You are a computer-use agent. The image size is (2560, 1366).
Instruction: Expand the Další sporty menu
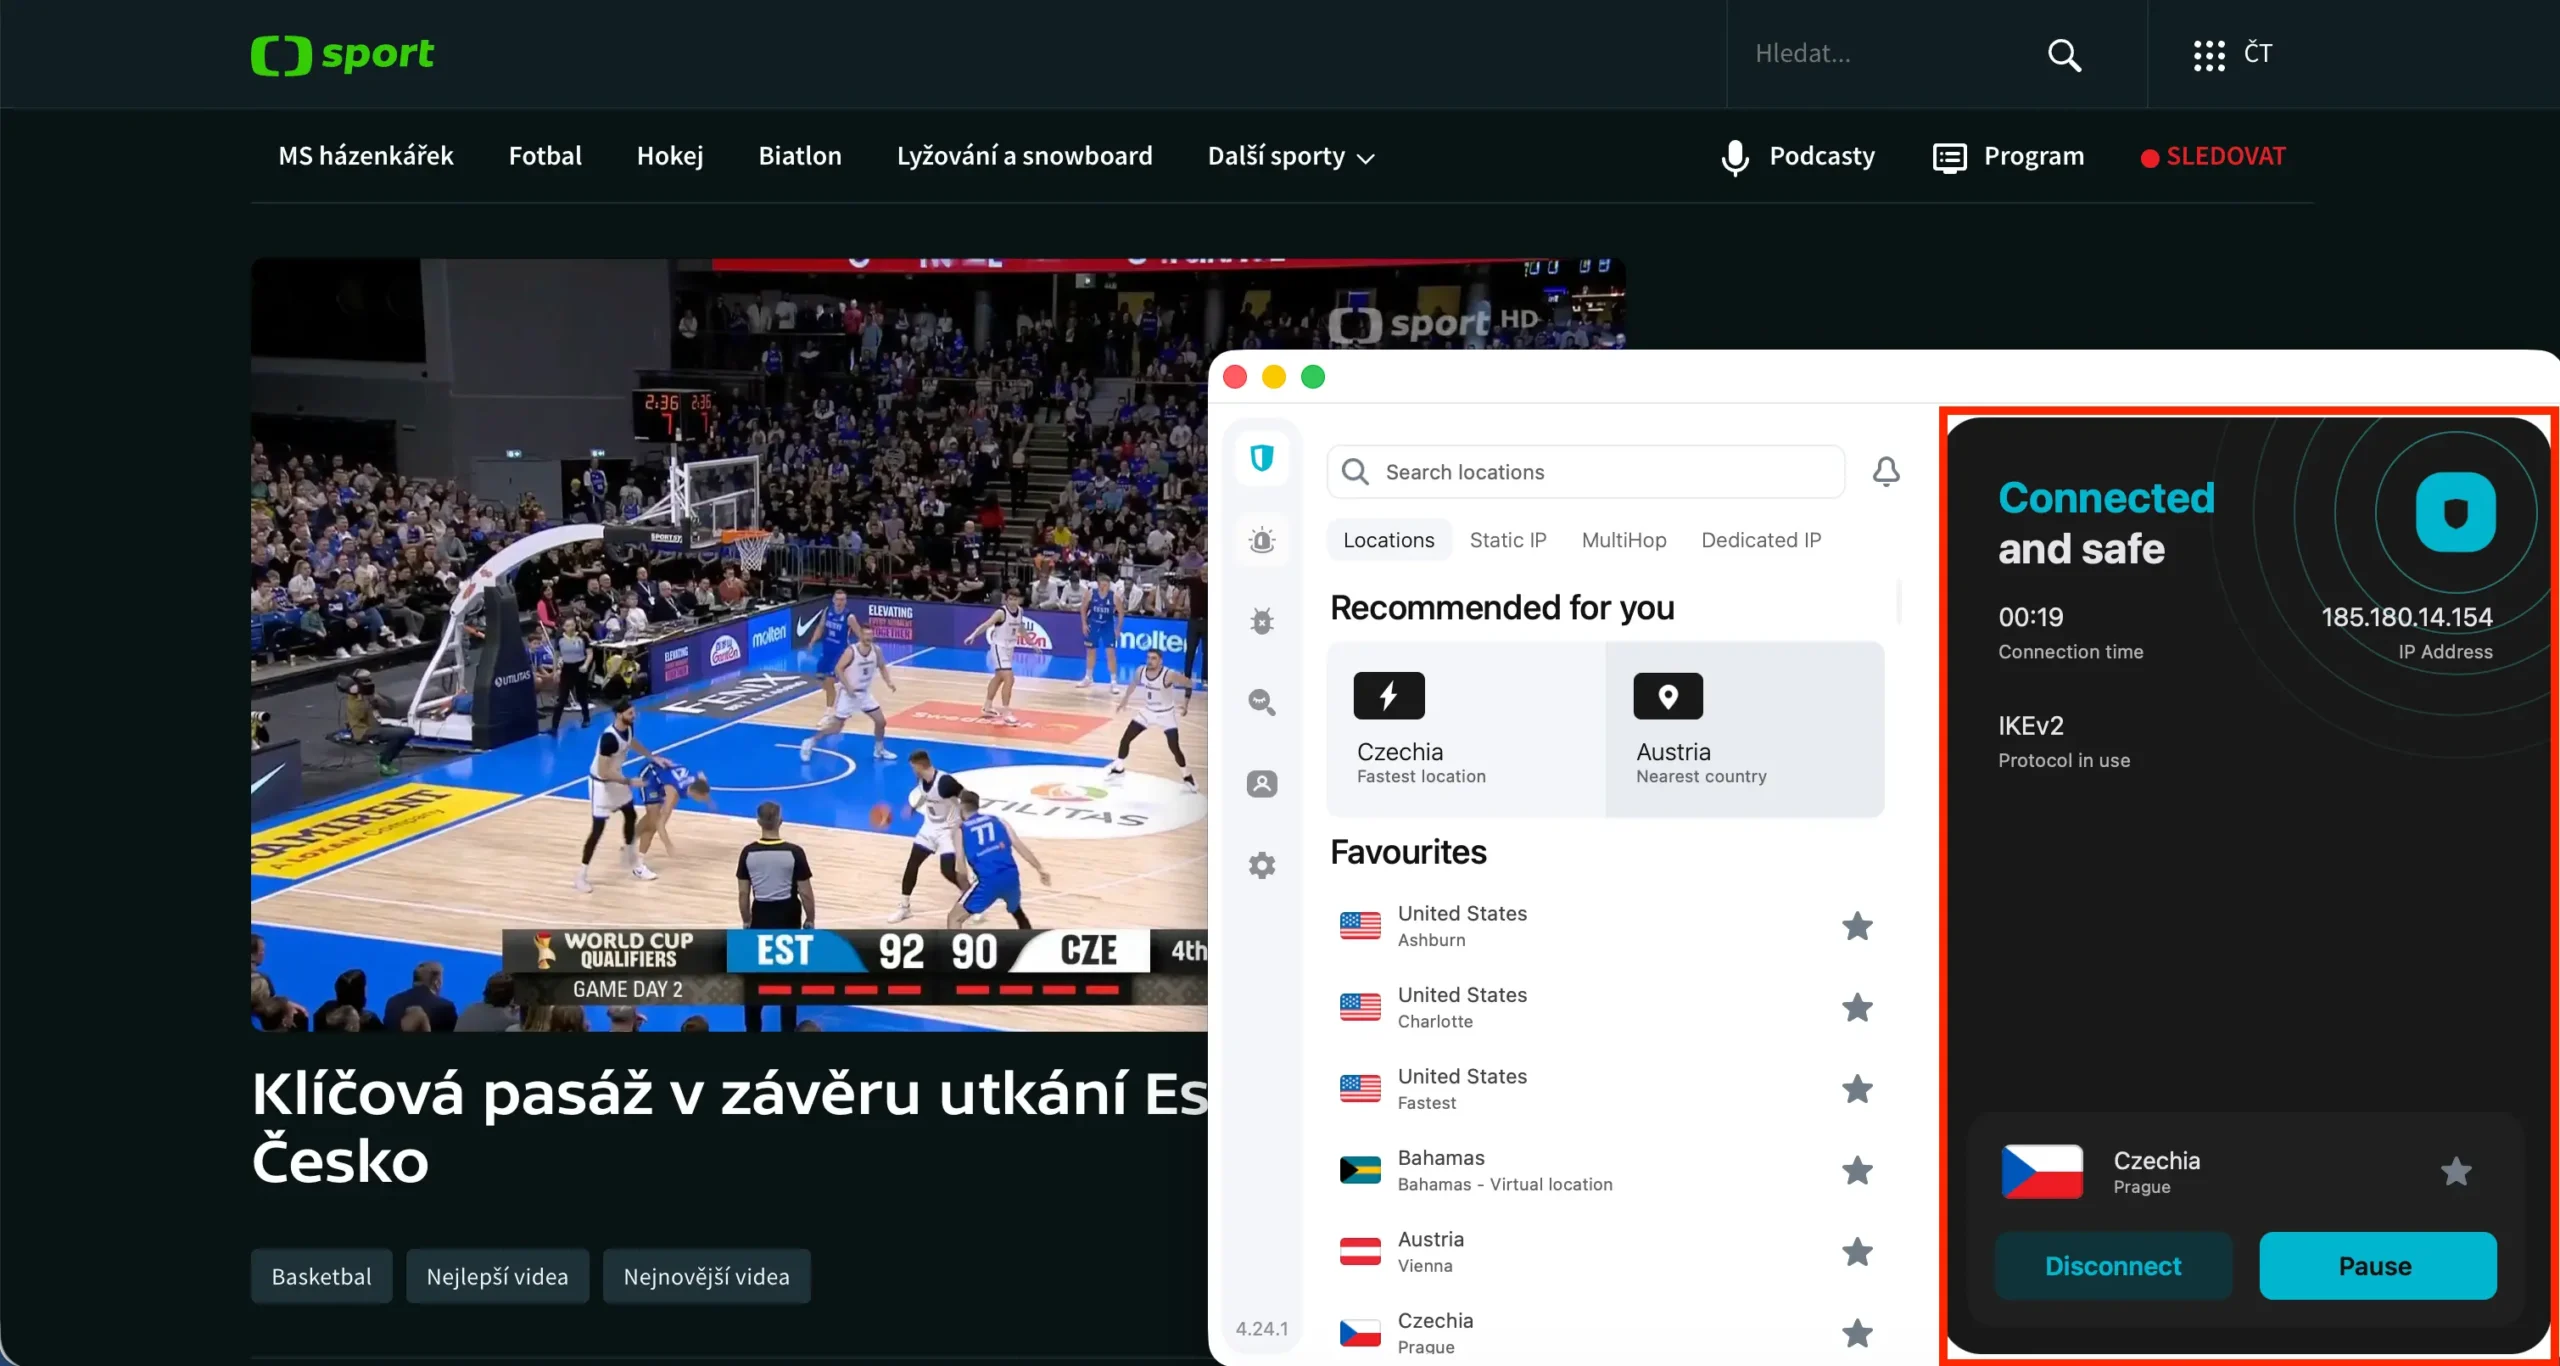(1289, 156)
